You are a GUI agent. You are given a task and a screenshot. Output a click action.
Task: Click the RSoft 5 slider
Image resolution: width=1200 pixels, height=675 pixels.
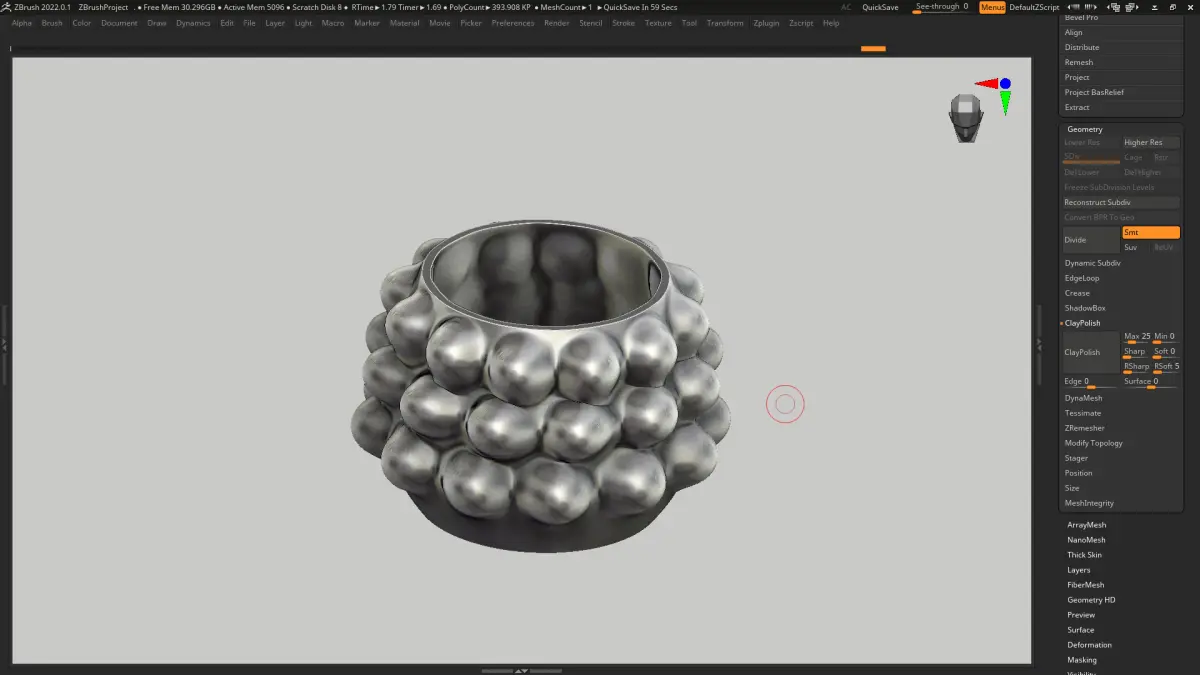pos(1166,367)
